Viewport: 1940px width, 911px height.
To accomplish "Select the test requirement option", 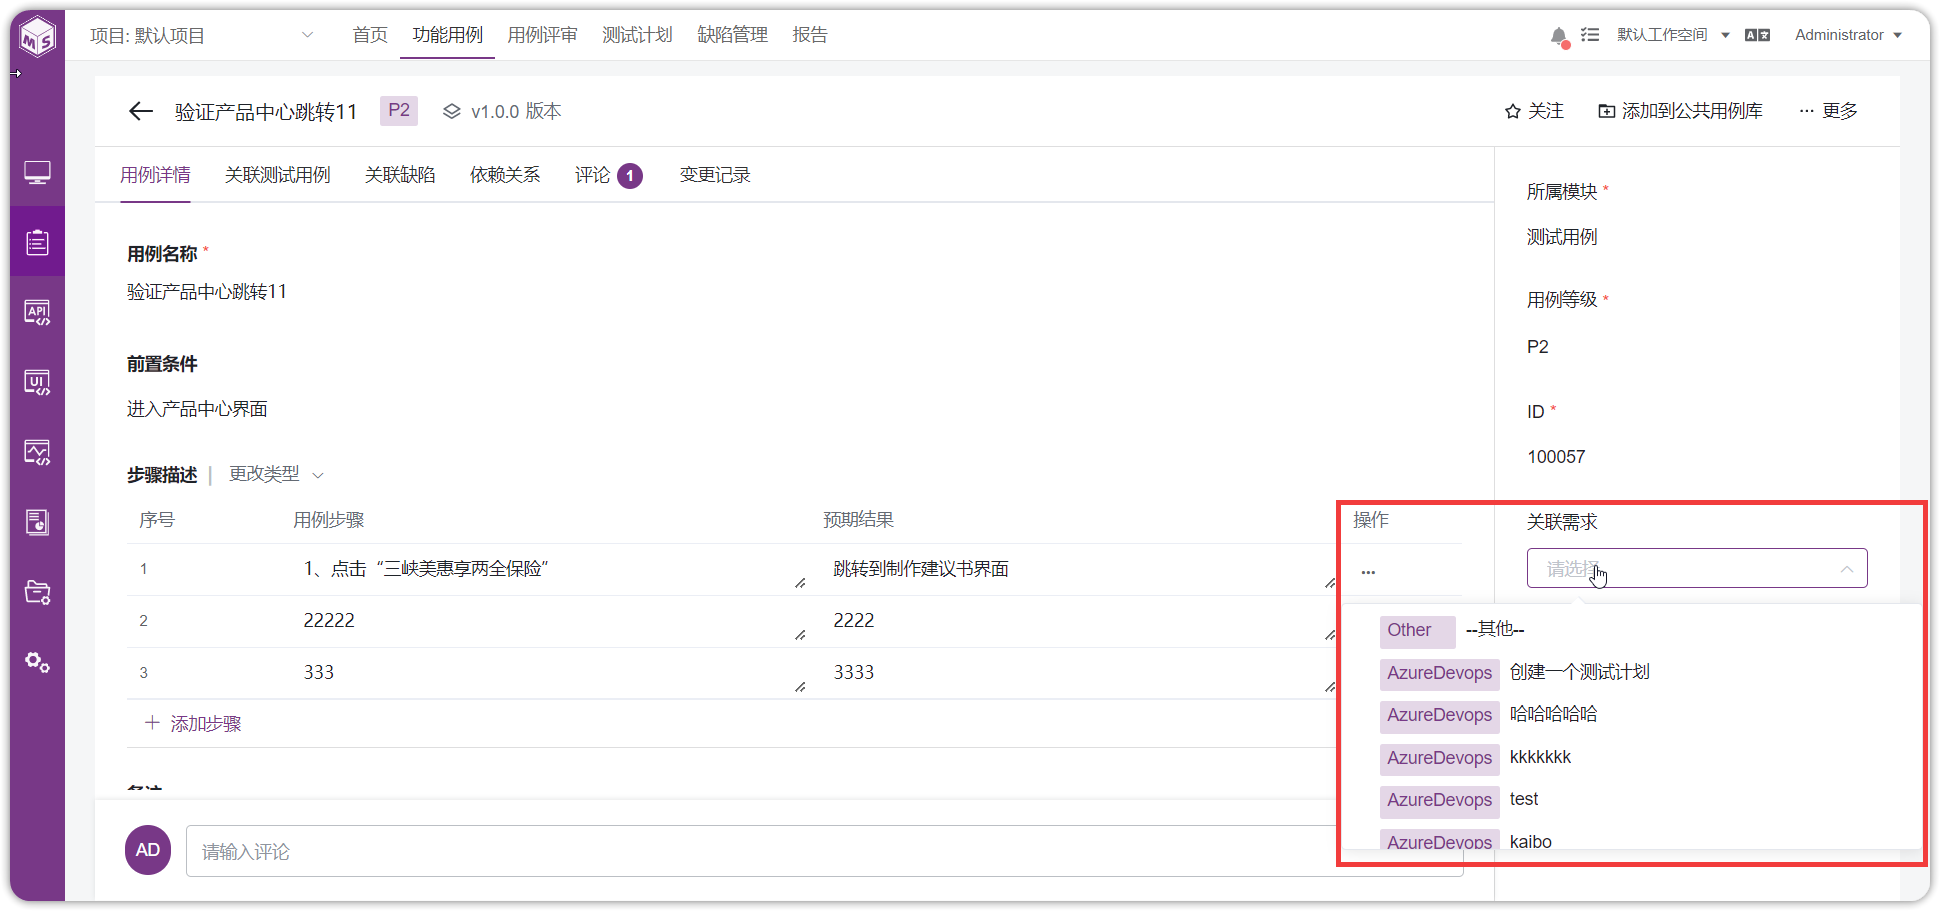I will [1630, 799].
